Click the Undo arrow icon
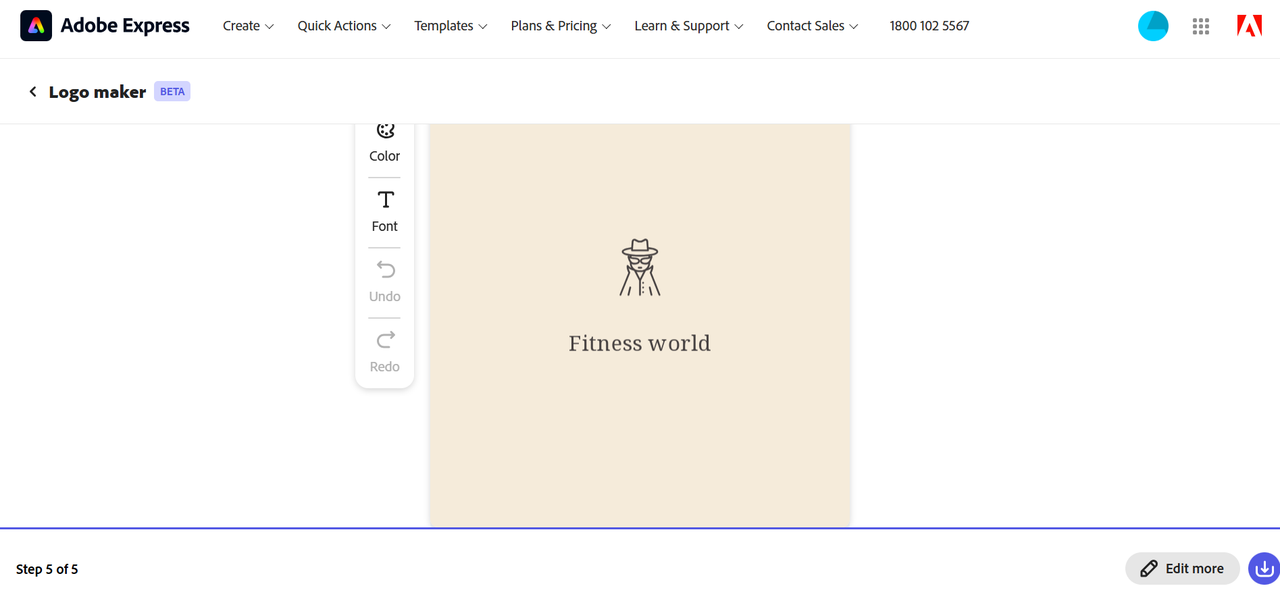This screenshot has height=607, width=1280. point(385,269)
